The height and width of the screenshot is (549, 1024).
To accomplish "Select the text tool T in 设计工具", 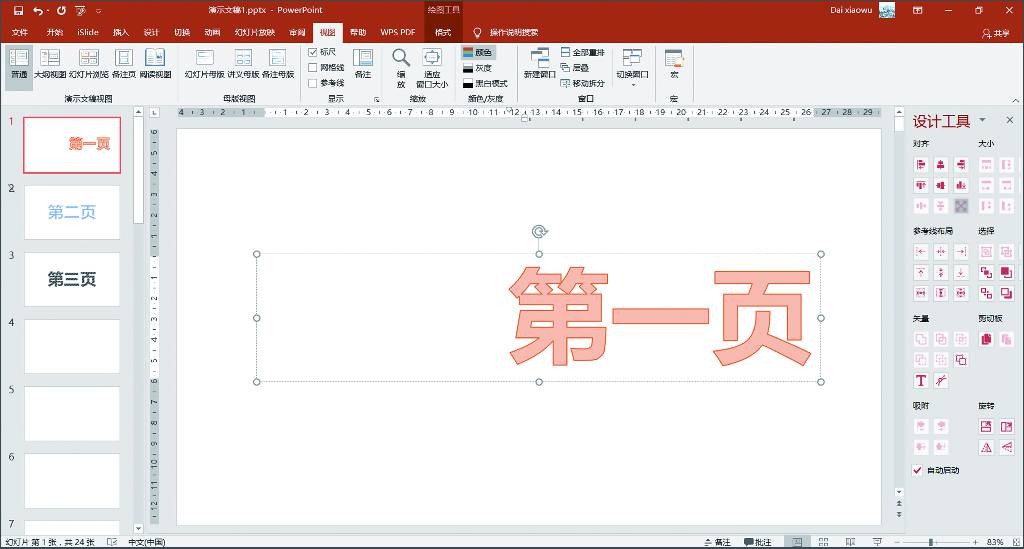I will [921, 381].
